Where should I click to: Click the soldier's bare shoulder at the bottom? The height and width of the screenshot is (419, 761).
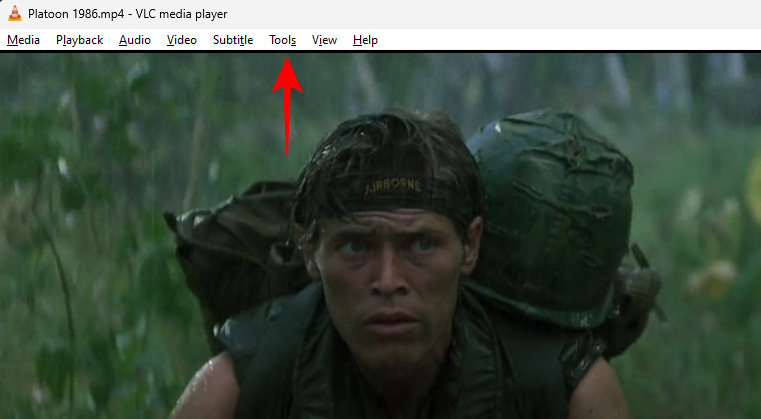tap(204, 388)
